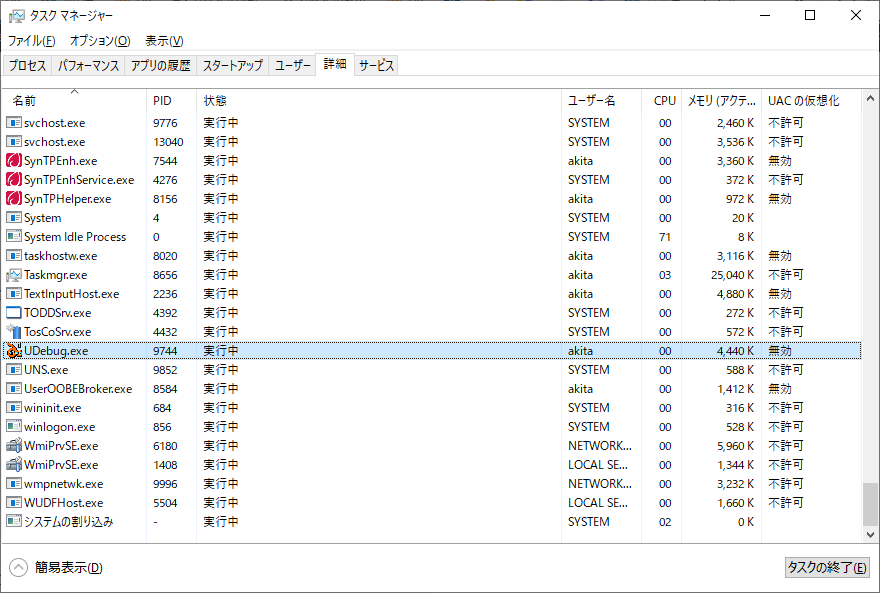880x593 pixels.
Task: Open the ファイル(F) menu
Action: coord(31,41)
